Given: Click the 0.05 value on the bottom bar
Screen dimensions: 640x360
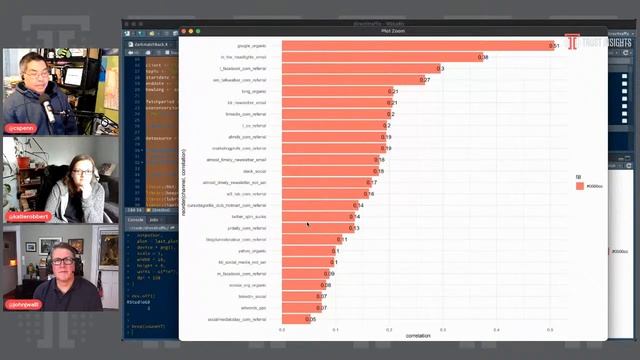Looking at the screenshot, I should click(311, 319).
